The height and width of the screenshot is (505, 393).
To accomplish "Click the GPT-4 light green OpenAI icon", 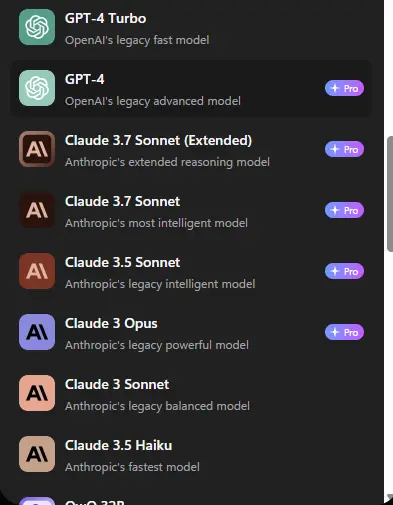I will coord(37,88).
